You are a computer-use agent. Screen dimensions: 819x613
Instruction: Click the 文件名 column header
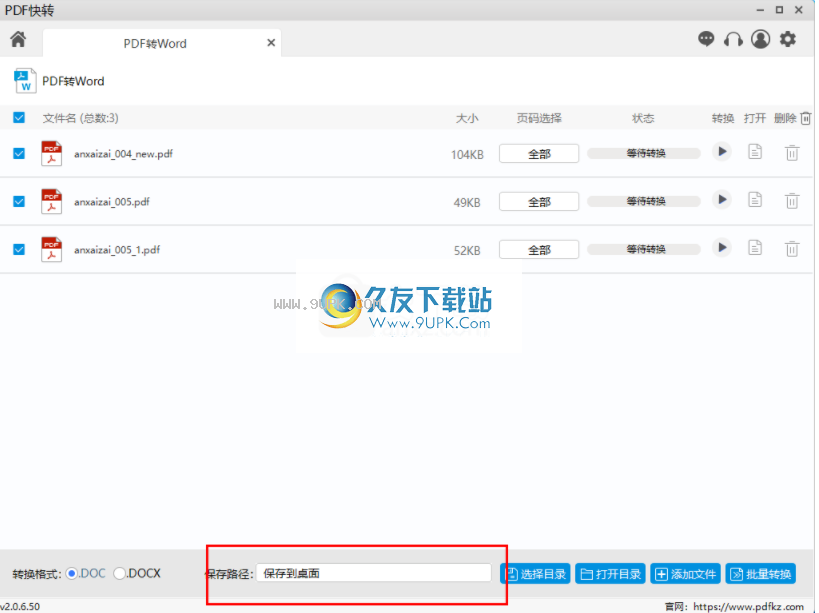tap(80, 119)
